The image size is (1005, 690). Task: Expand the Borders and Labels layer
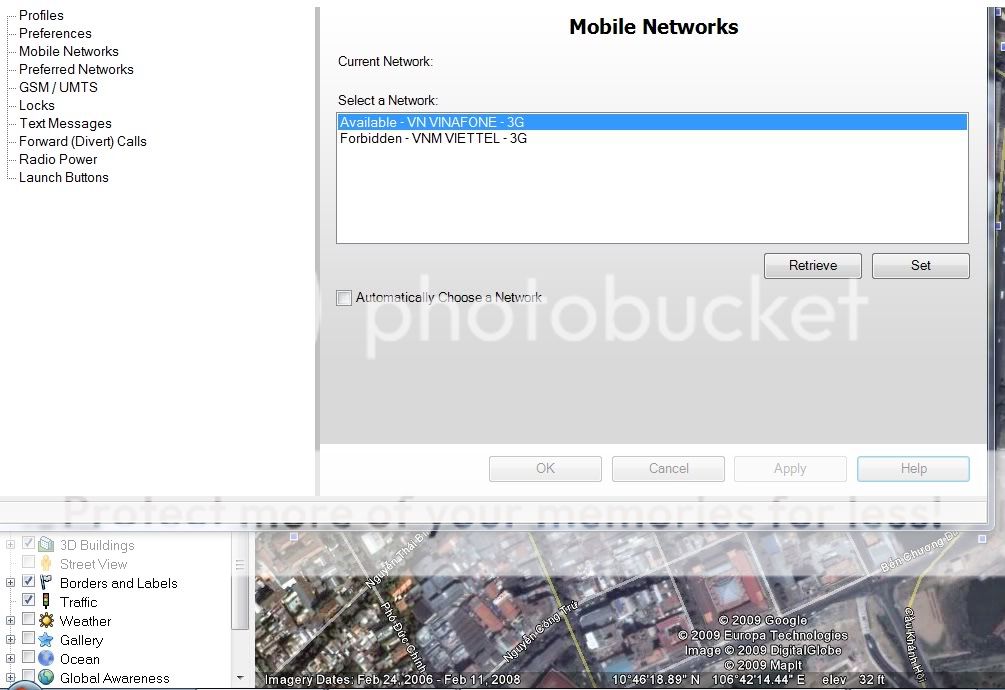(x=11, y=583)
